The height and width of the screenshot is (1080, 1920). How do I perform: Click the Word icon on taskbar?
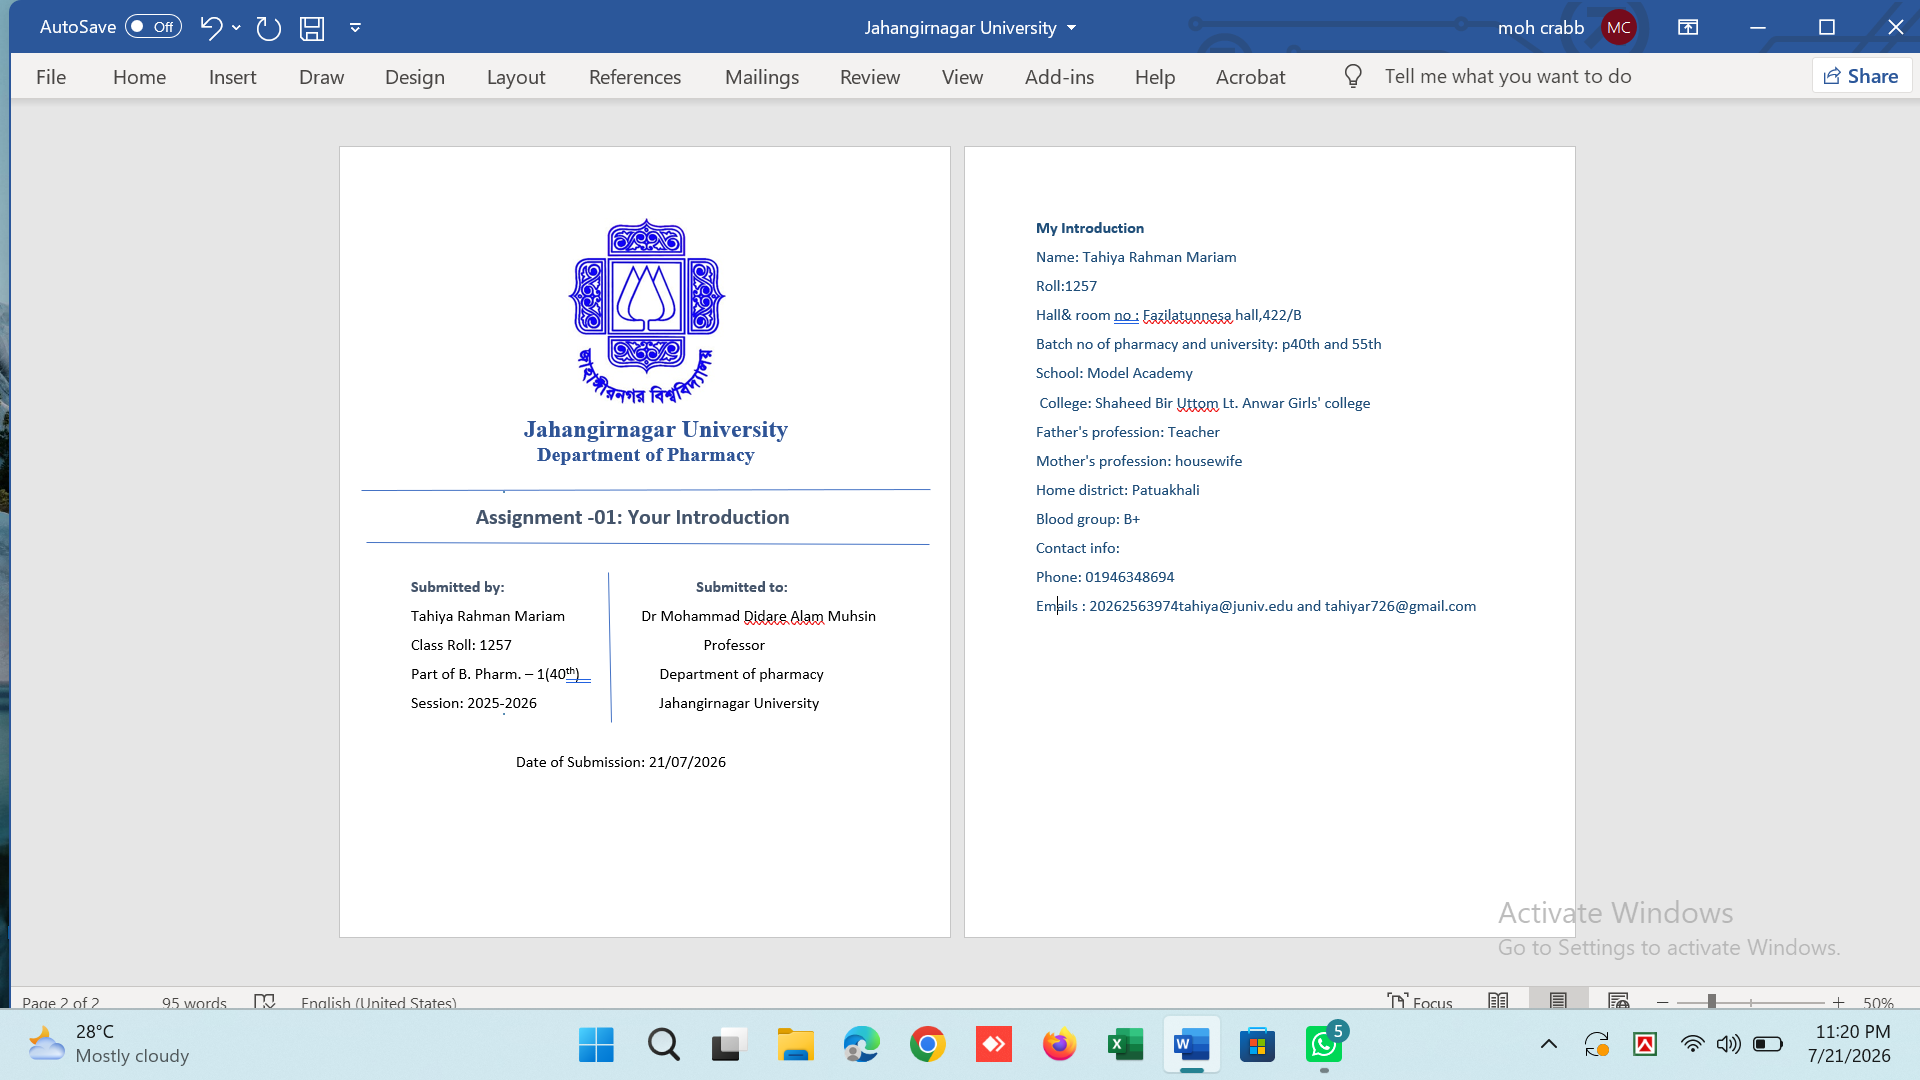pyautogui.click(x=1191, y=1045)
